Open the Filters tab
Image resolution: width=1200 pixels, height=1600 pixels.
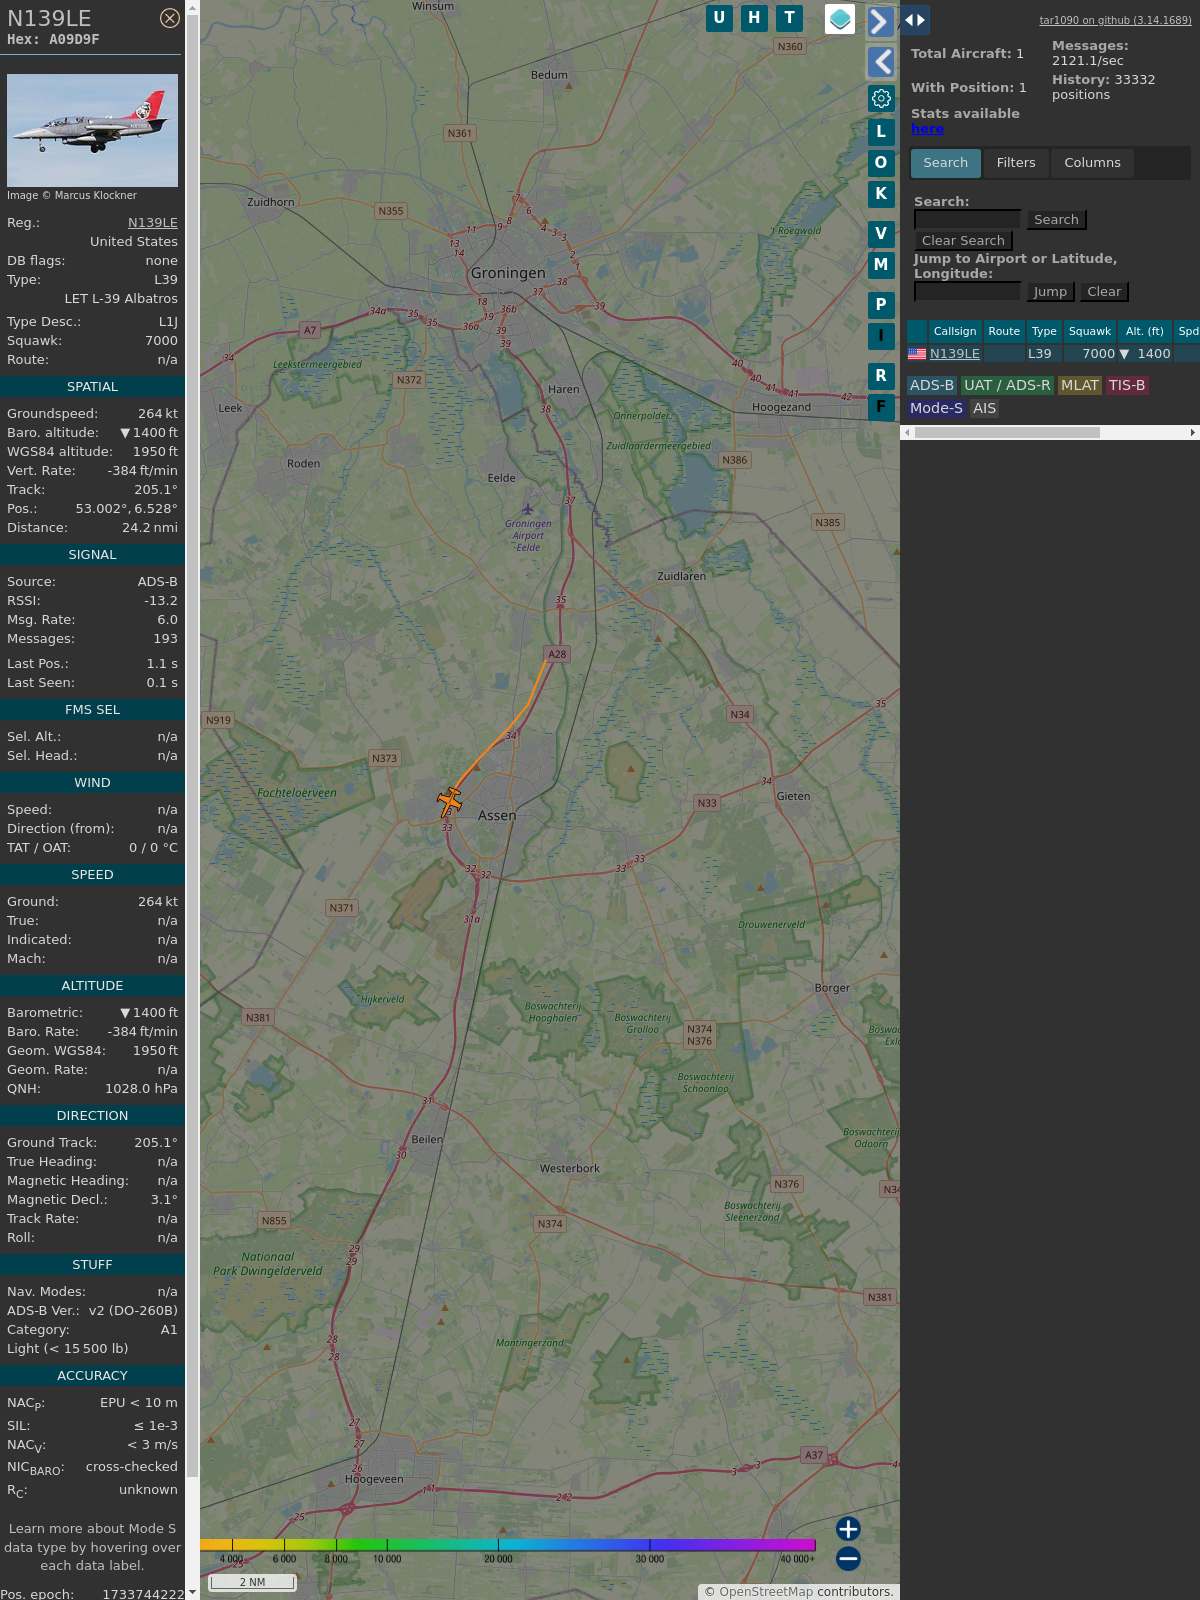click(x=1016, y=163)
